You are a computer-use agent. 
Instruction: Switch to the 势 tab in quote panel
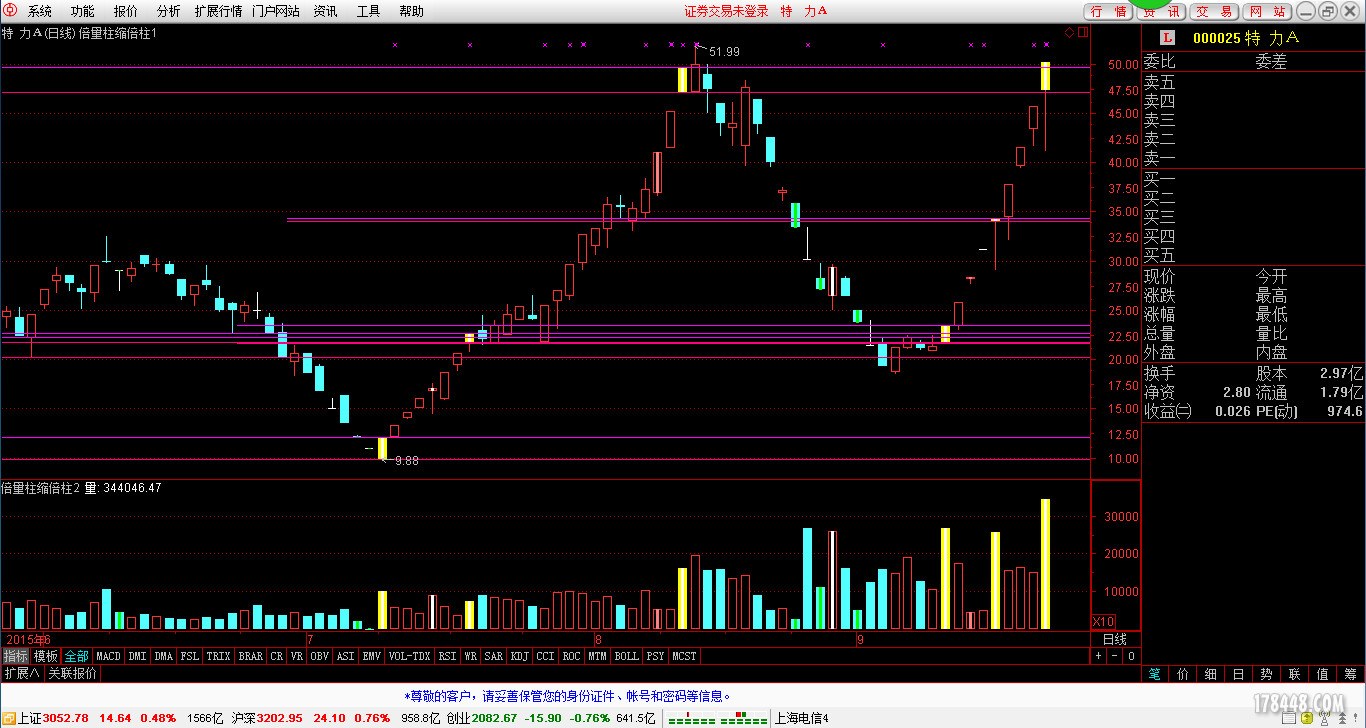(1267, 674)
